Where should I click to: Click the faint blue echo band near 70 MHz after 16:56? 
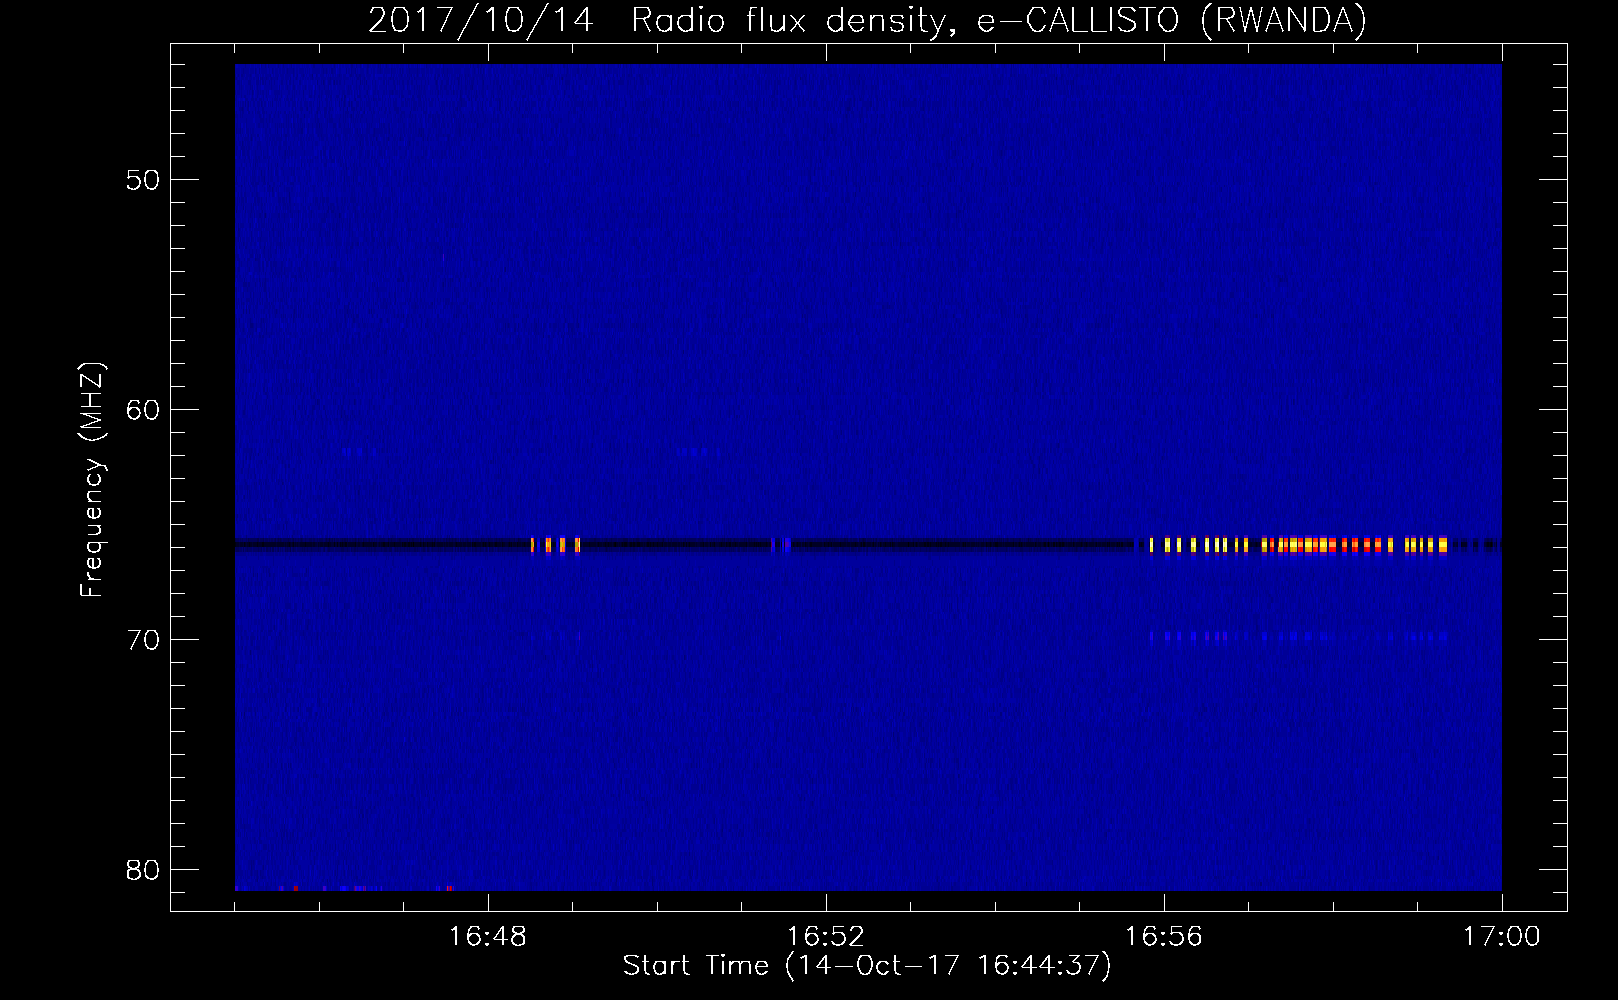coord(1298,636)
